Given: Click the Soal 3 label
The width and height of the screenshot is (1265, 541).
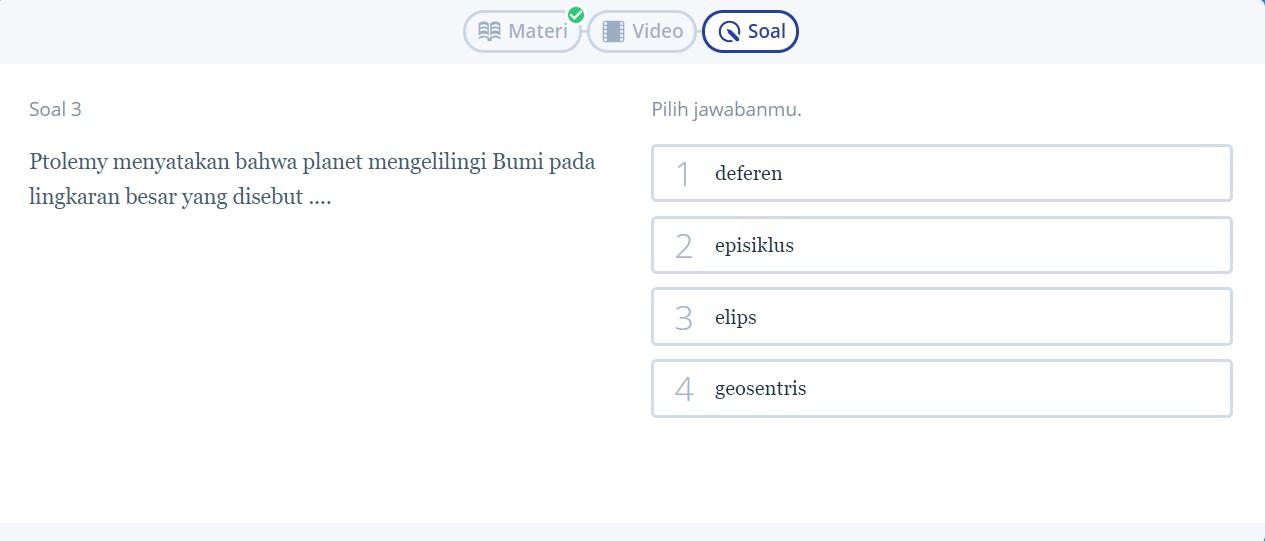Looking at the screenshot, I should [55, 109].
